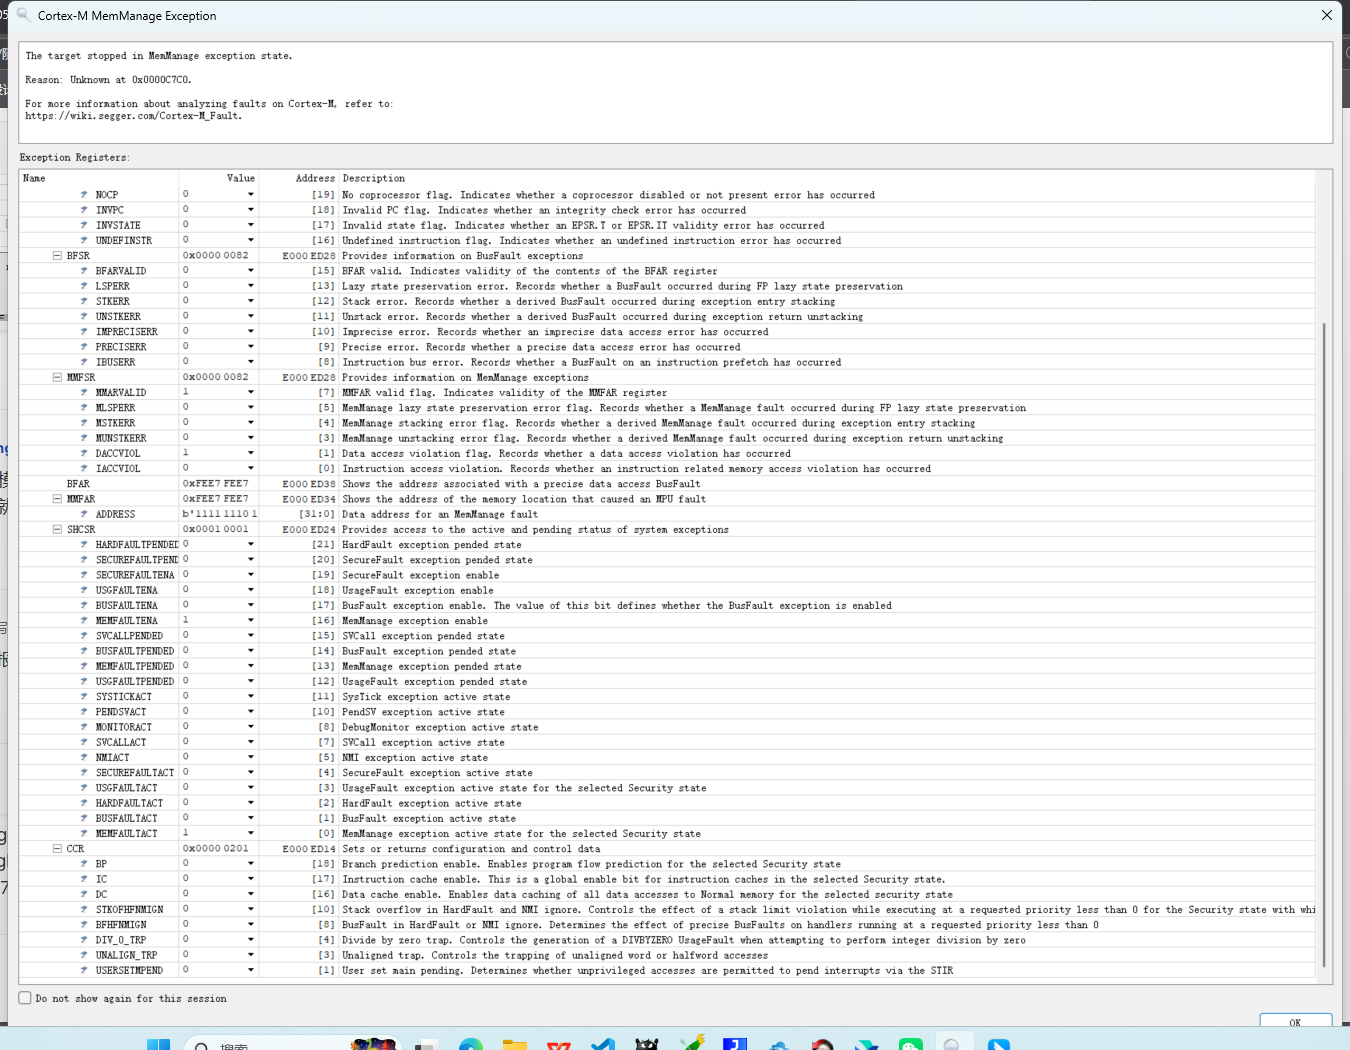The width and height of the screenshot is (1350, 1050).
Task: Collapse the CCR register tree node
Action: pyautogui.click(x=57, y=849)
